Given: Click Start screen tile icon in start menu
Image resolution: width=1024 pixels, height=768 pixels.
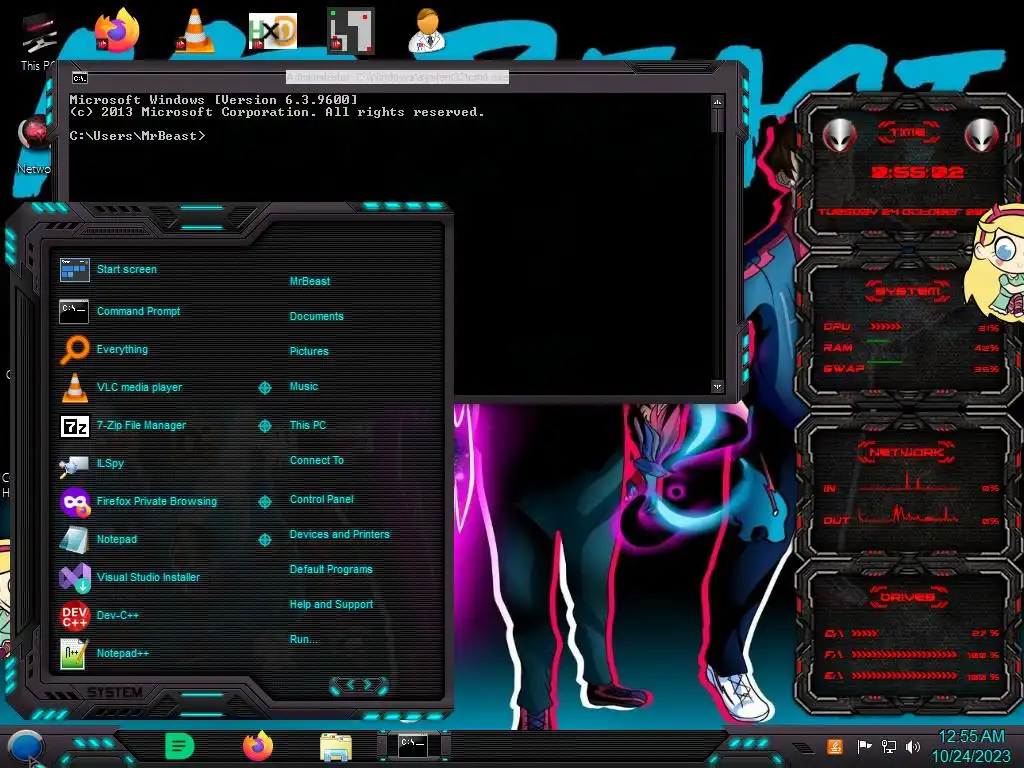Looking at the screenshot, I should [x=74, y=269].
